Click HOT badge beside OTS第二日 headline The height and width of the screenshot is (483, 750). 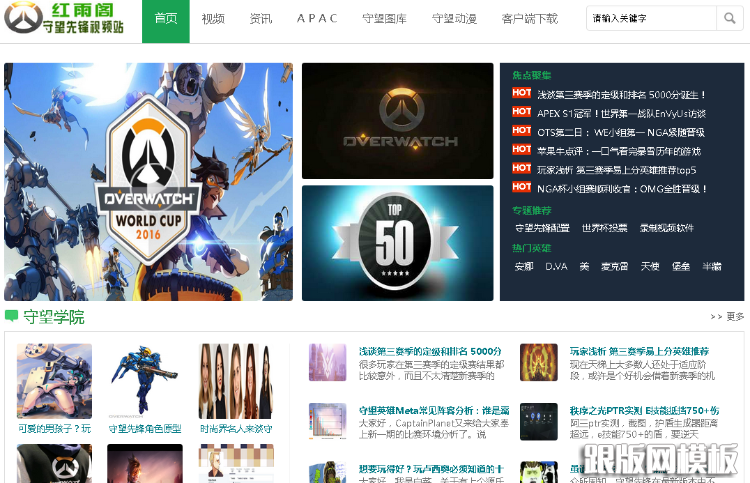[521, 131]
